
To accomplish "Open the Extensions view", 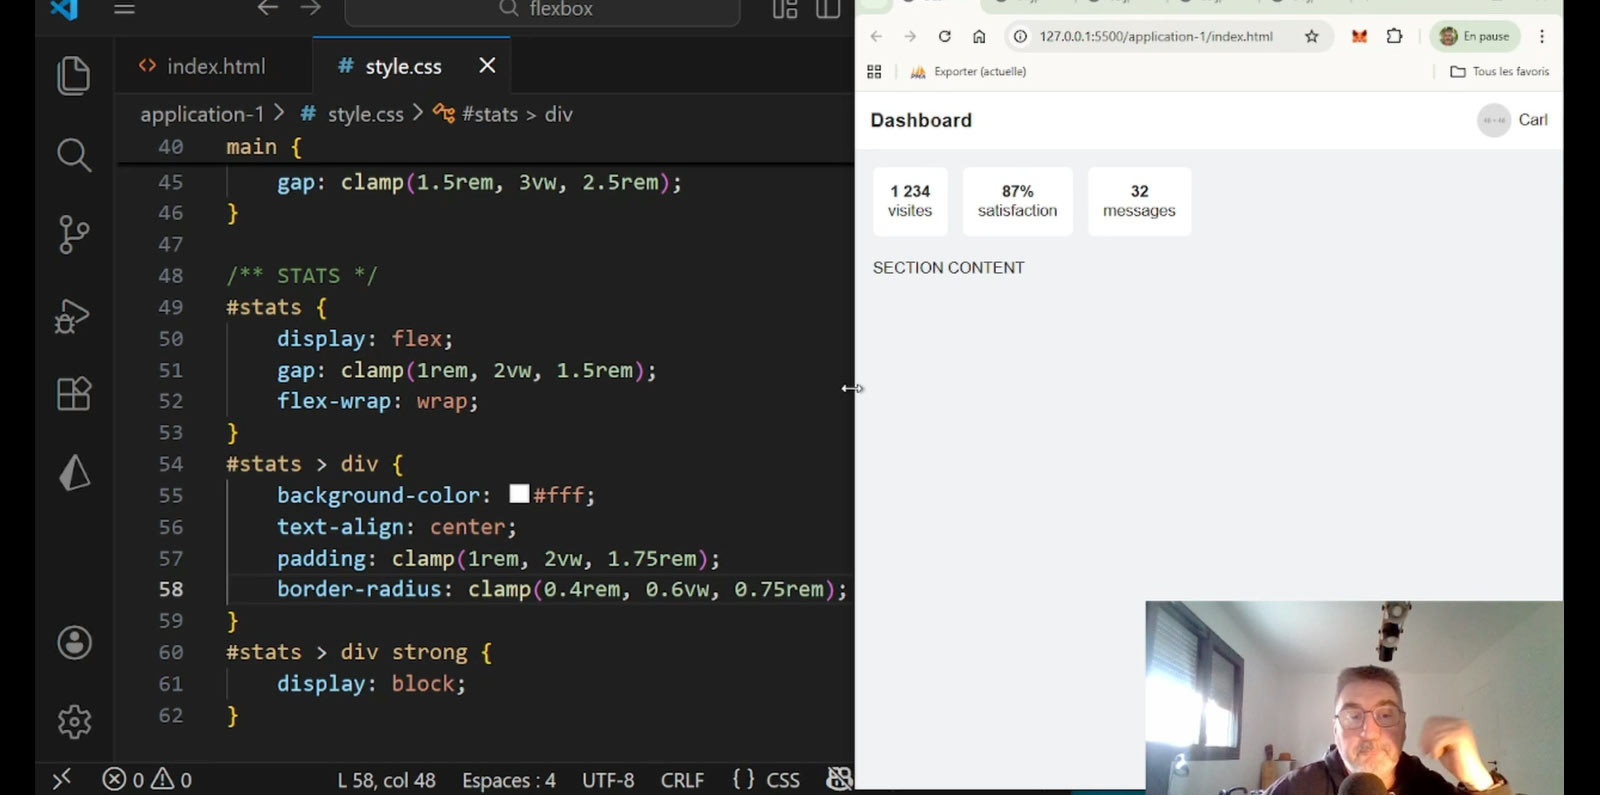I will tap(73, 394).
